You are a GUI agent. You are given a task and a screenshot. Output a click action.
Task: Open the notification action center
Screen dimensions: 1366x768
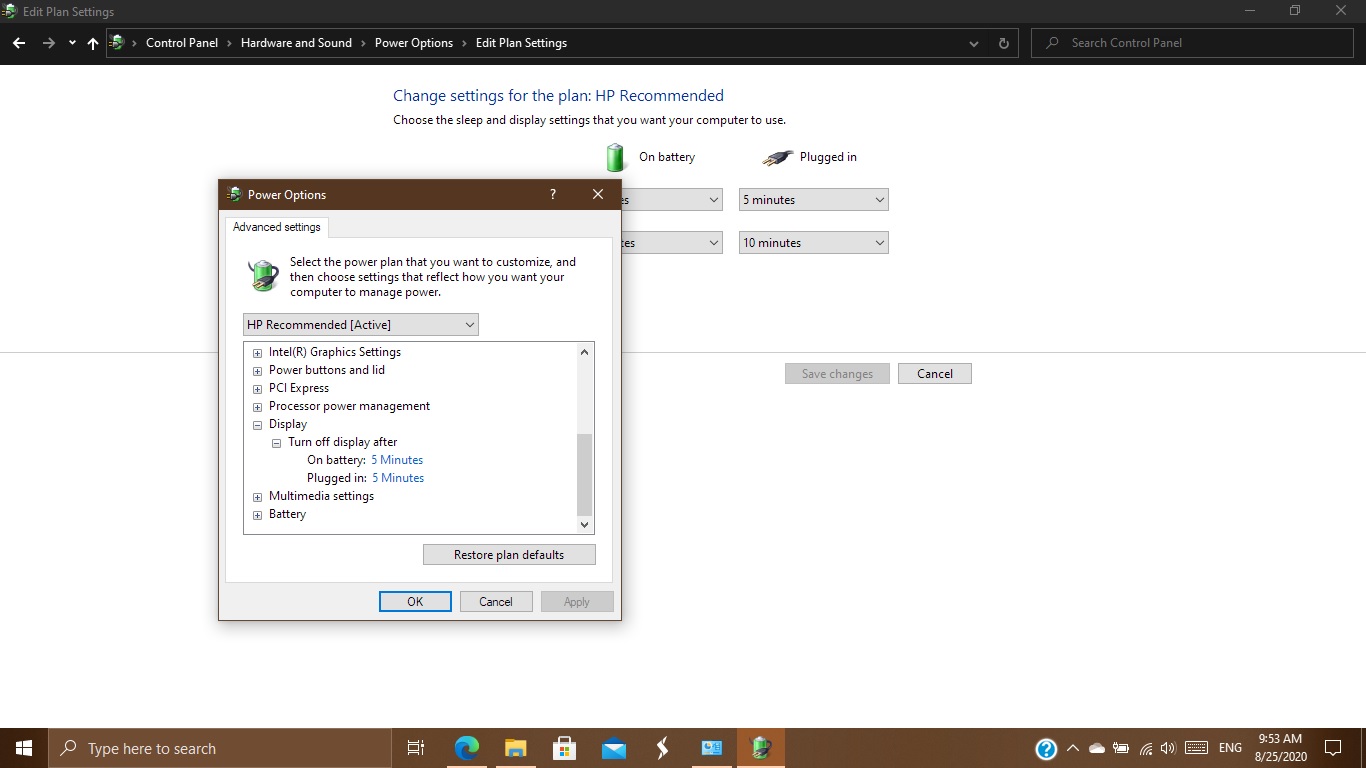1333,748
